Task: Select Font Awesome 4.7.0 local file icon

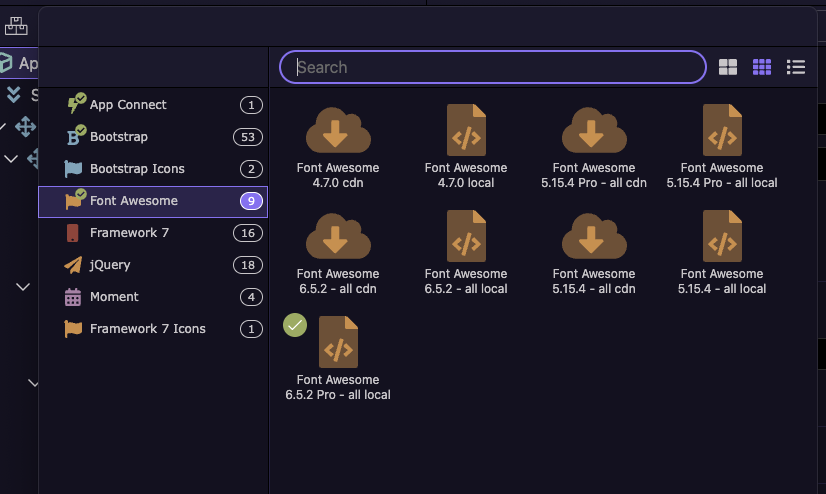Action: click(x=466, y=130)
